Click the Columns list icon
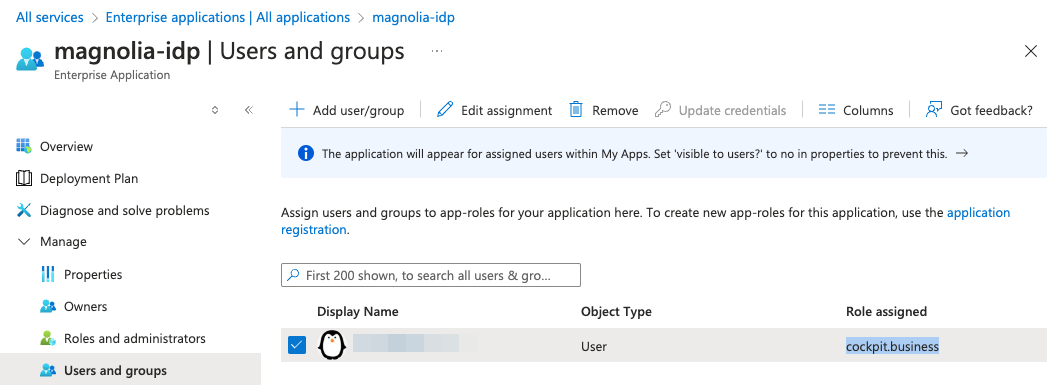The height and width of the screenshot is (392, 1059). click(827, 109)
